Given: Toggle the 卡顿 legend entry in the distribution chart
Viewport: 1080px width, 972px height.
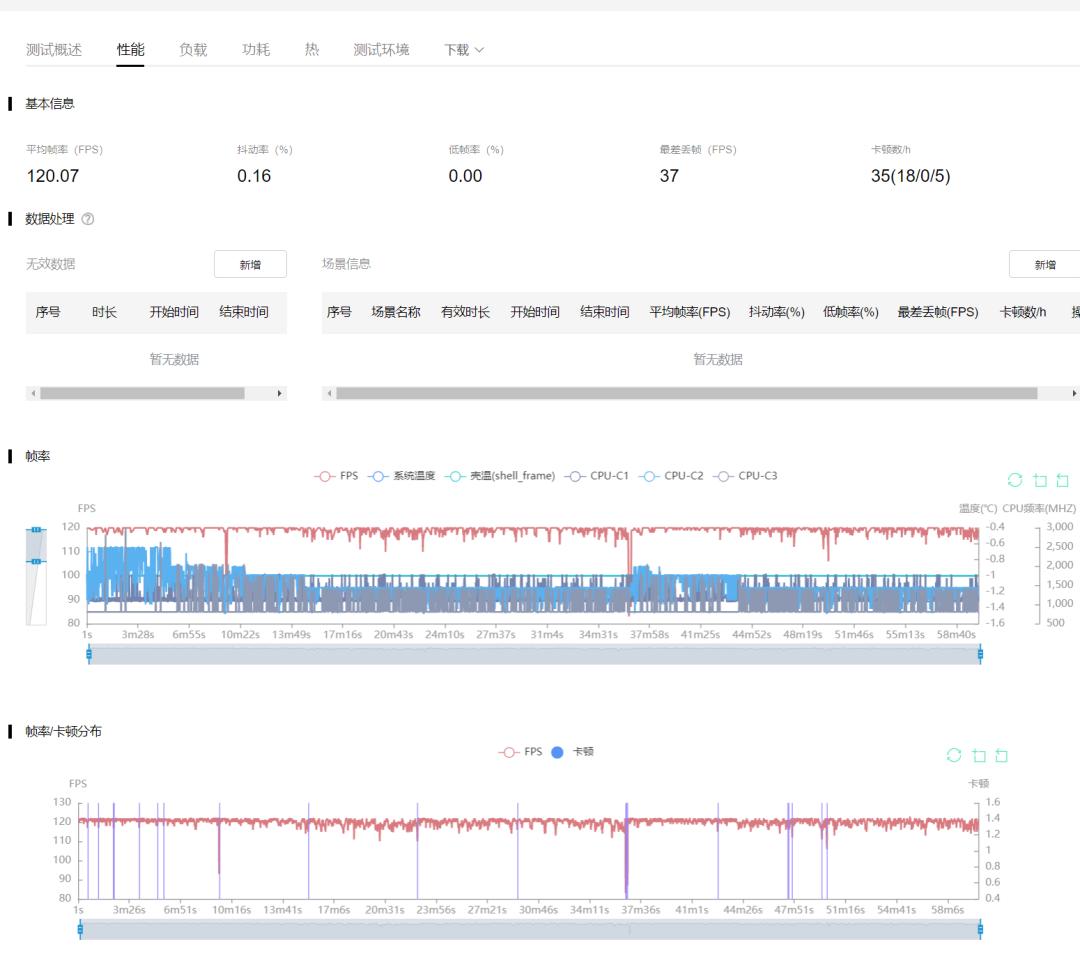Looking at the screenshot, I should 572,752.
